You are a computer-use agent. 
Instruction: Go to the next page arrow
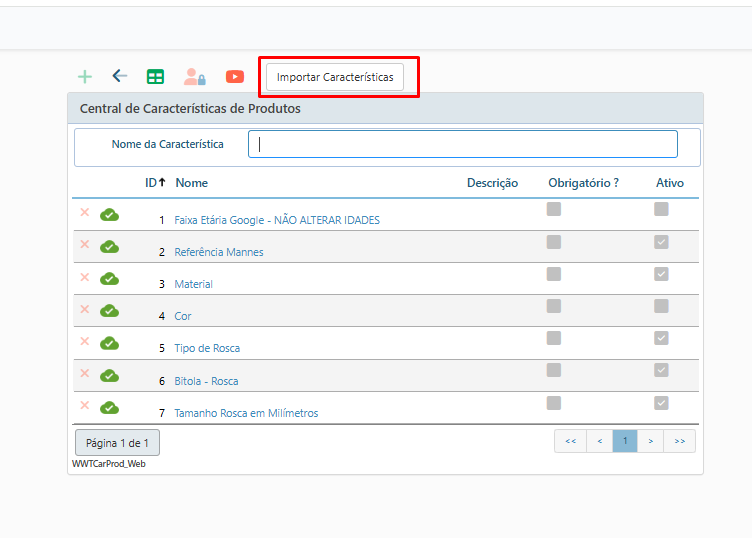point(650,441)
